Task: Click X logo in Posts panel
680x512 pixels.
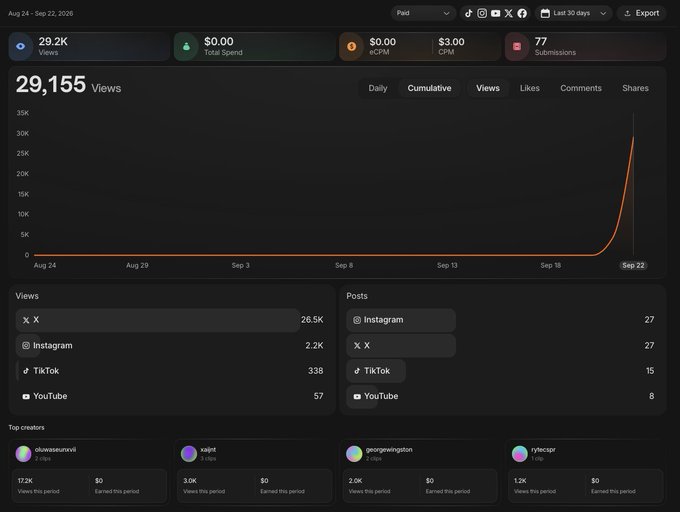Action: 357,346
